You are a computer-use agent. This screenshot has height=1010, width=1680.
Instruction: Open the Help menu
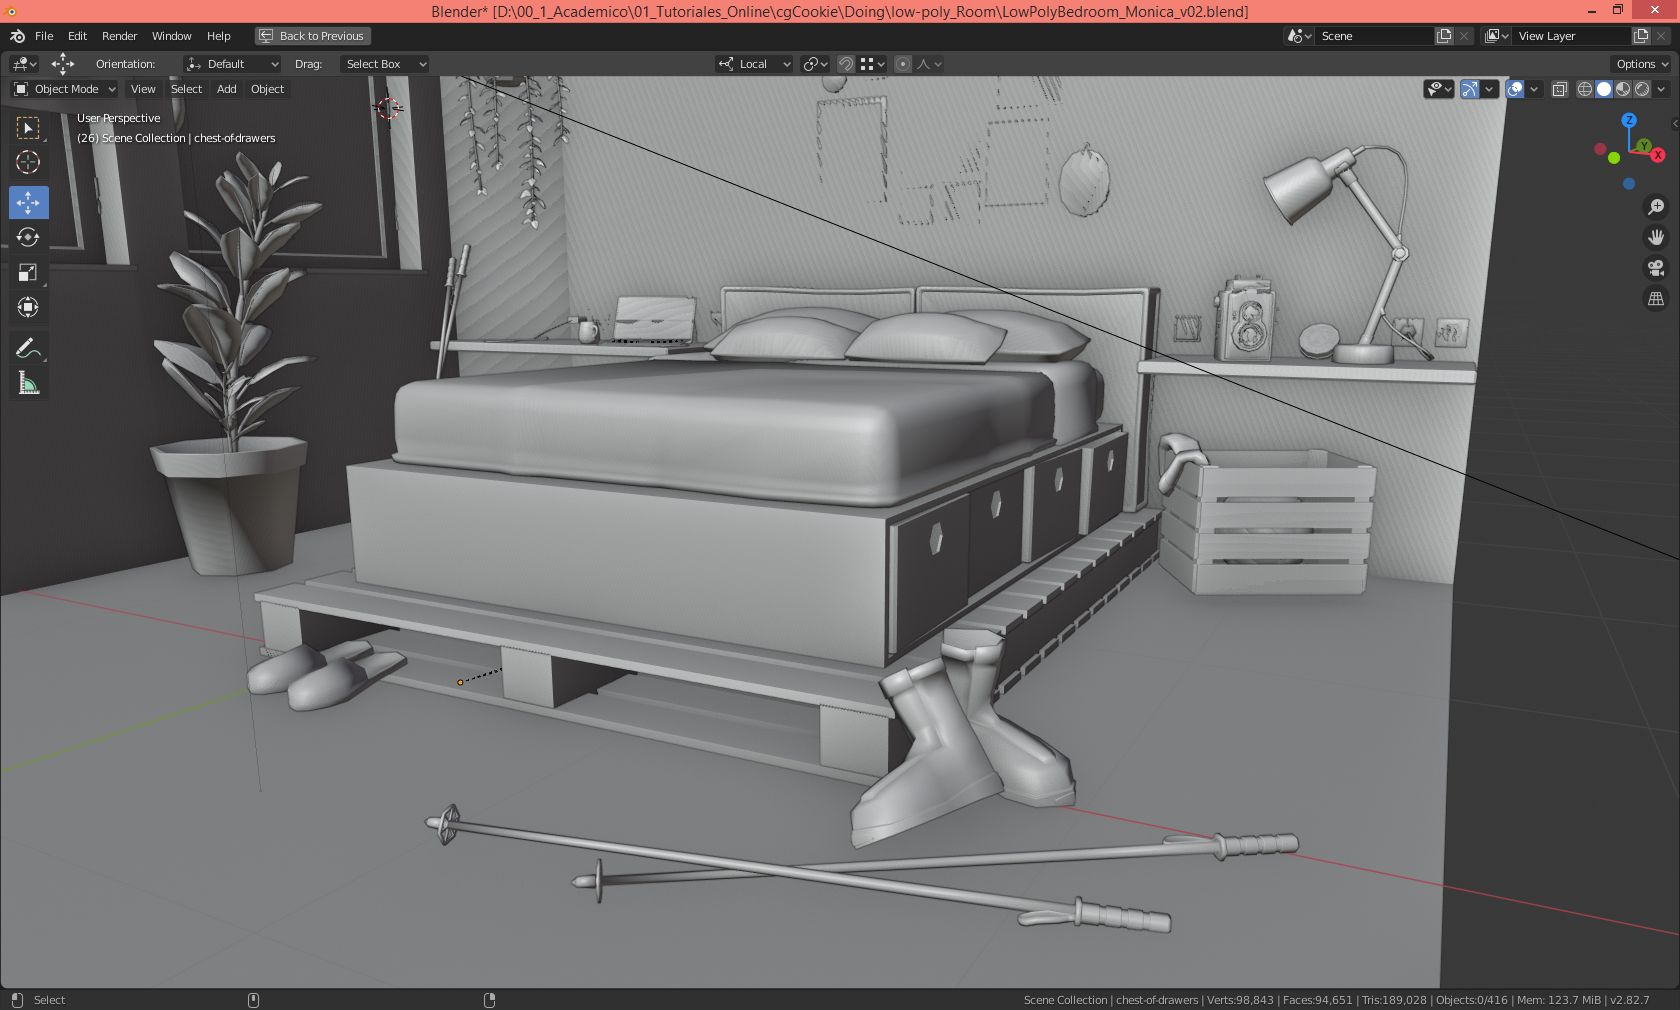tap(218, 36)
